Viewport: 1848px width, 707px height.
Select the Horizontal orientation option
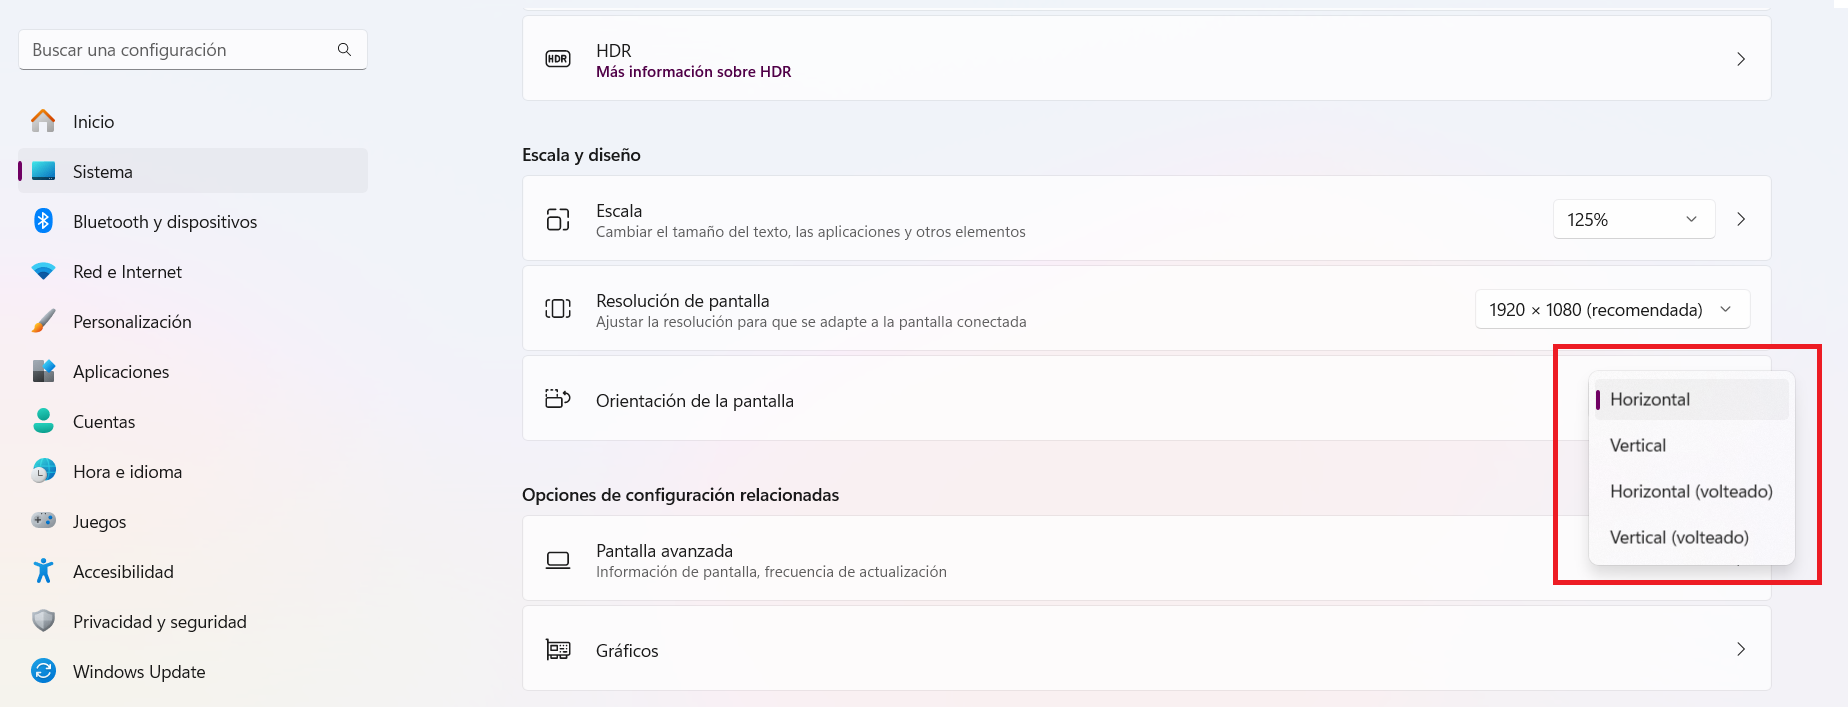click(x=1650, y=400)
